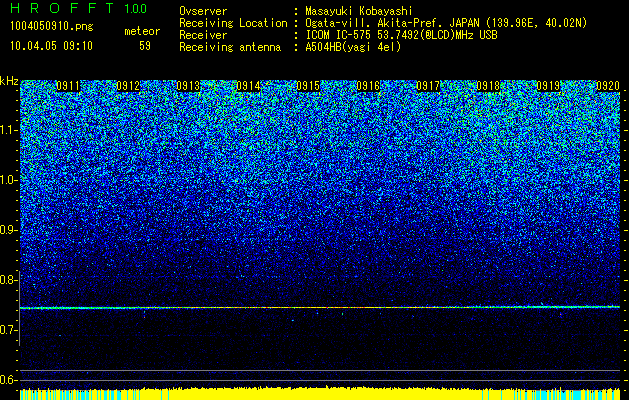
Task: Click the bright carrier signal line near 0.75 kHz
Action: point(320,307)
